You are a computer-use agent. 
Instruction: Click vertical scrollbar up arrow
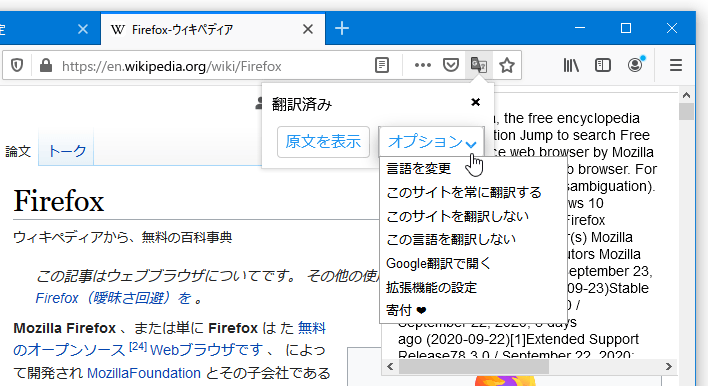coord(686,95)
